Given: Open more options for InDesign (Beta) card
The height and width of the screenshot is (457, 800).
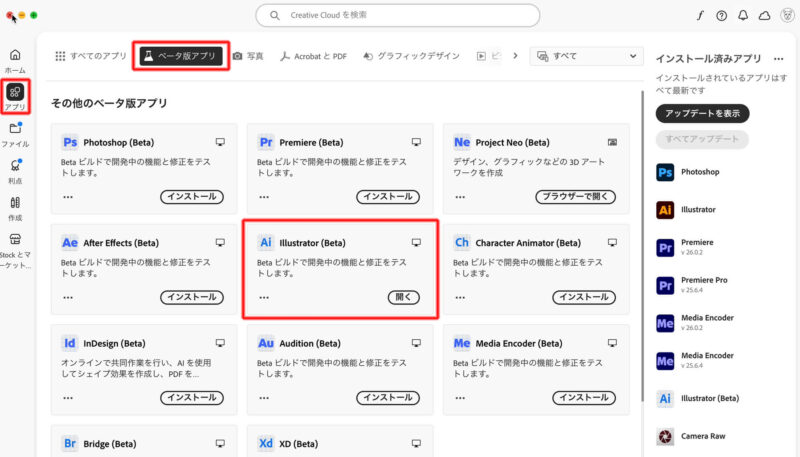Looking at the screenshot, I should point(68,398).
